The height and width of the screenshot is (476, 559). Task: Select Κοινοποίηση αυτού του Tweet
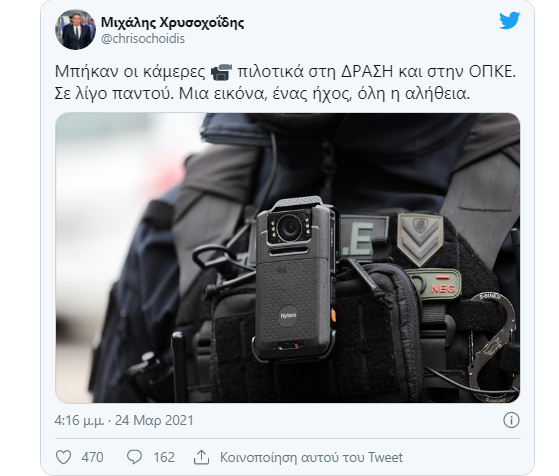[x=311, y=457]
